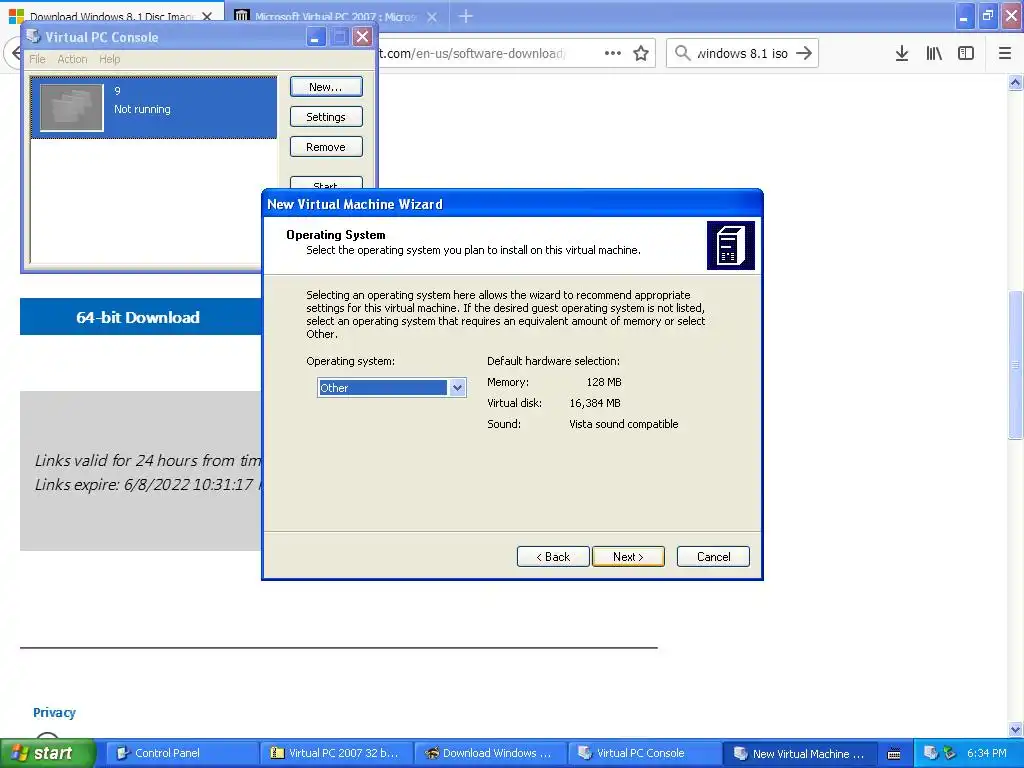
Task: Click the wizard server icon image
Action: click(x=731, y=246)
